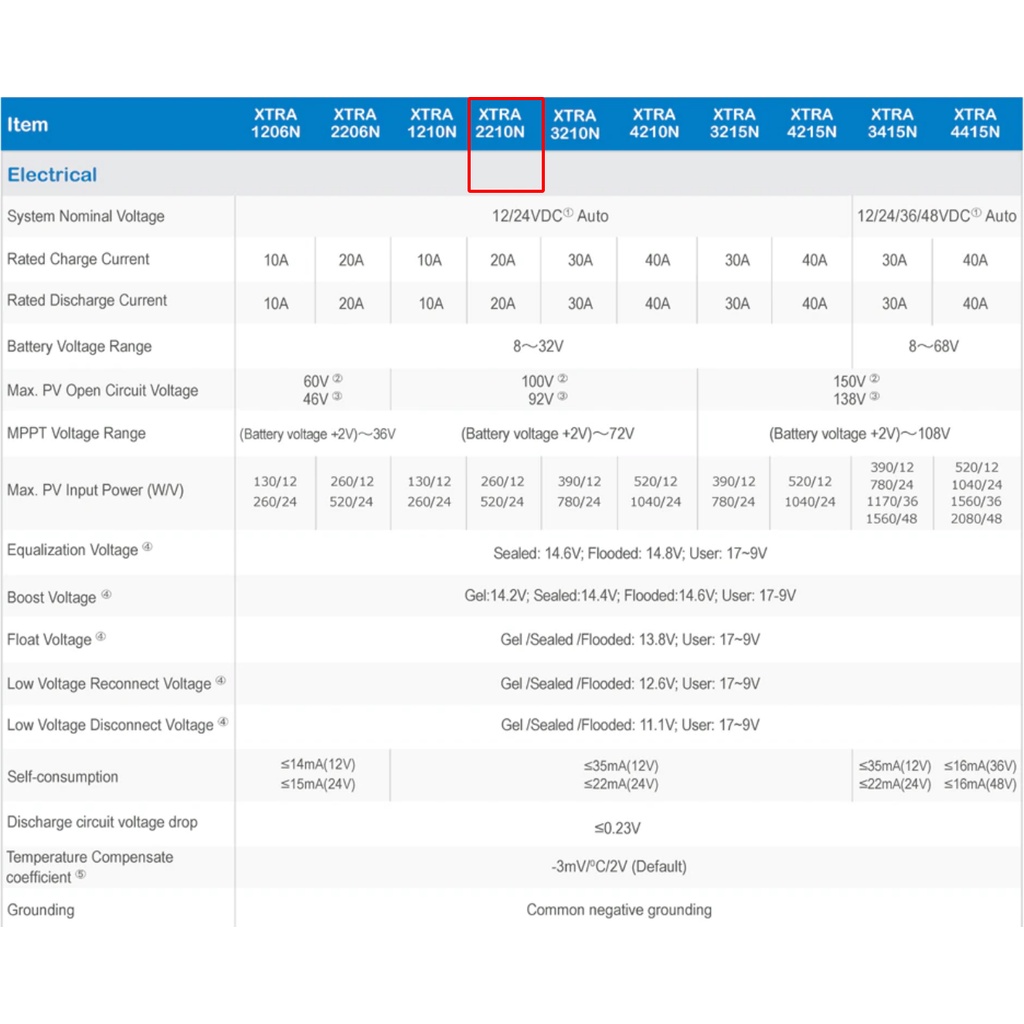This screenshot has height=1024, width=1024.
Task: Select the XTRA 4210N column header
Action: point(654,123)
